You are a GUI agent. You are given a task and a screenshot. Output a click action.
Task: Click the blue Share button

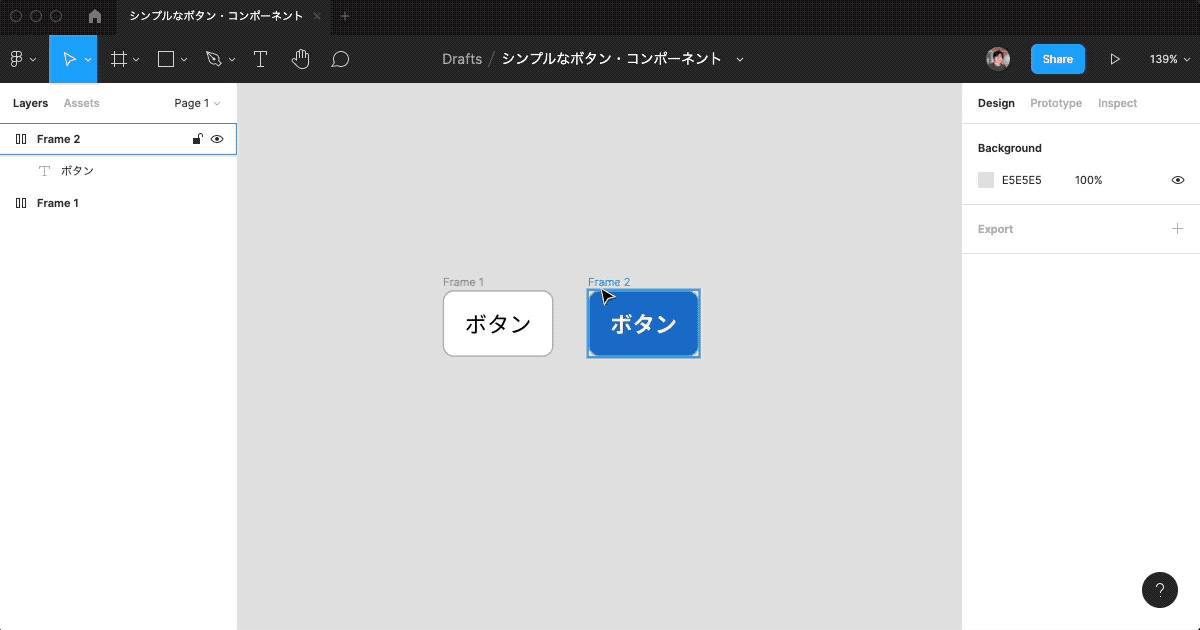[1057, 59]
